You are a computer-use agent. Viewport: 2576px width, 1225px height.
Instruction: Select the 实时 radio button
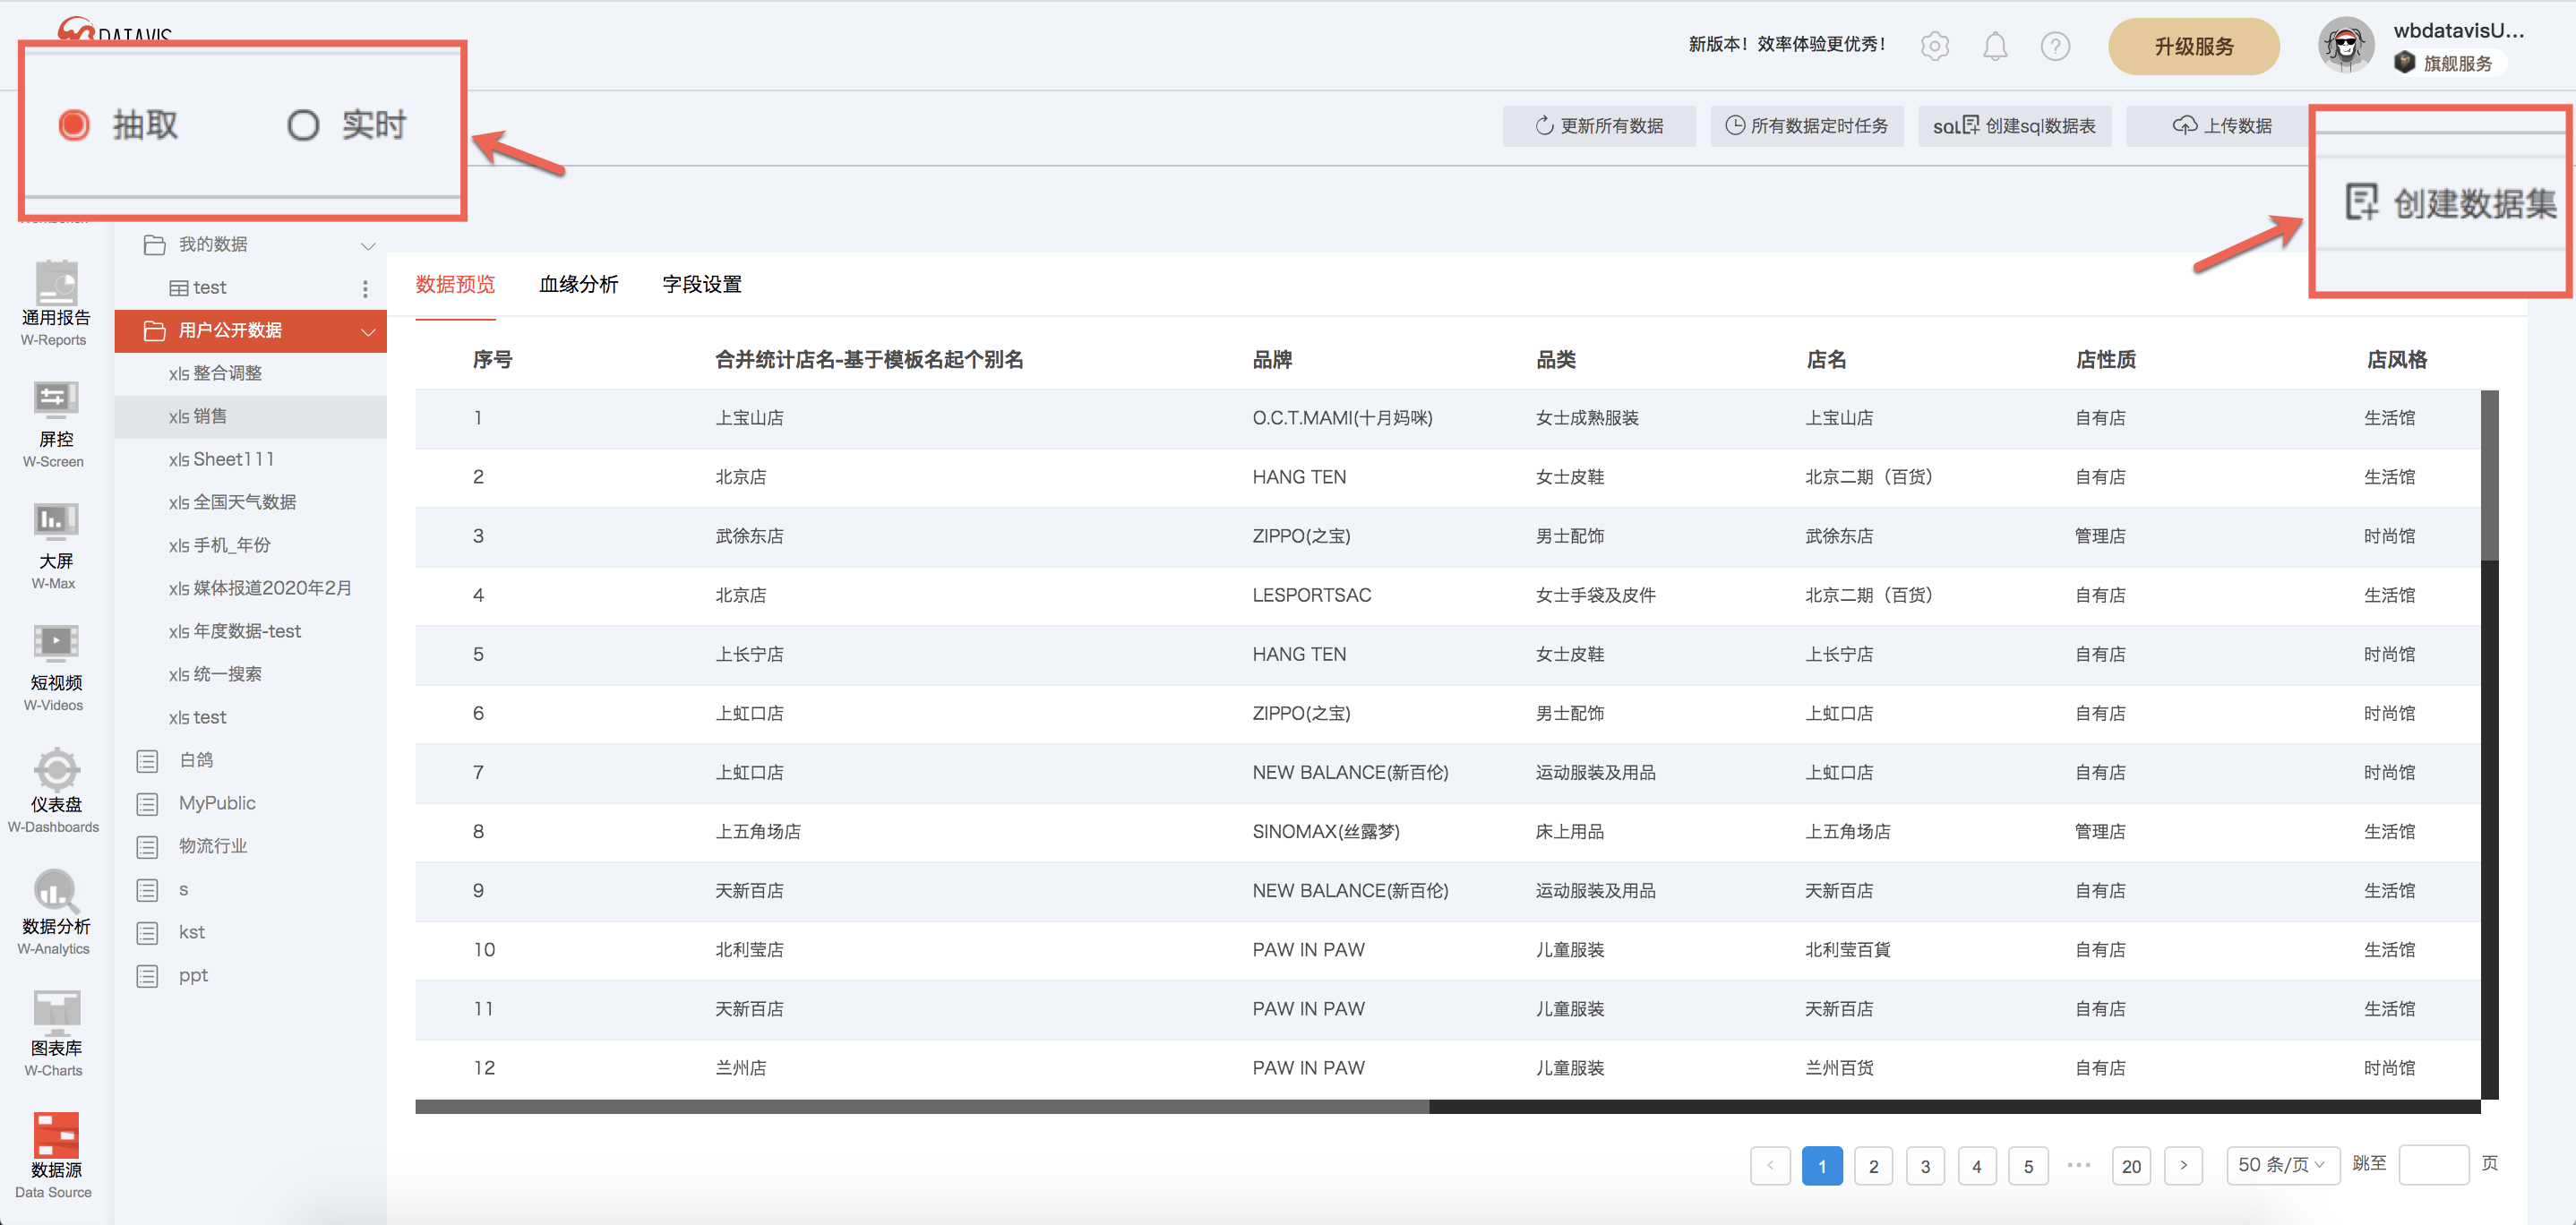tap(303, 125)
